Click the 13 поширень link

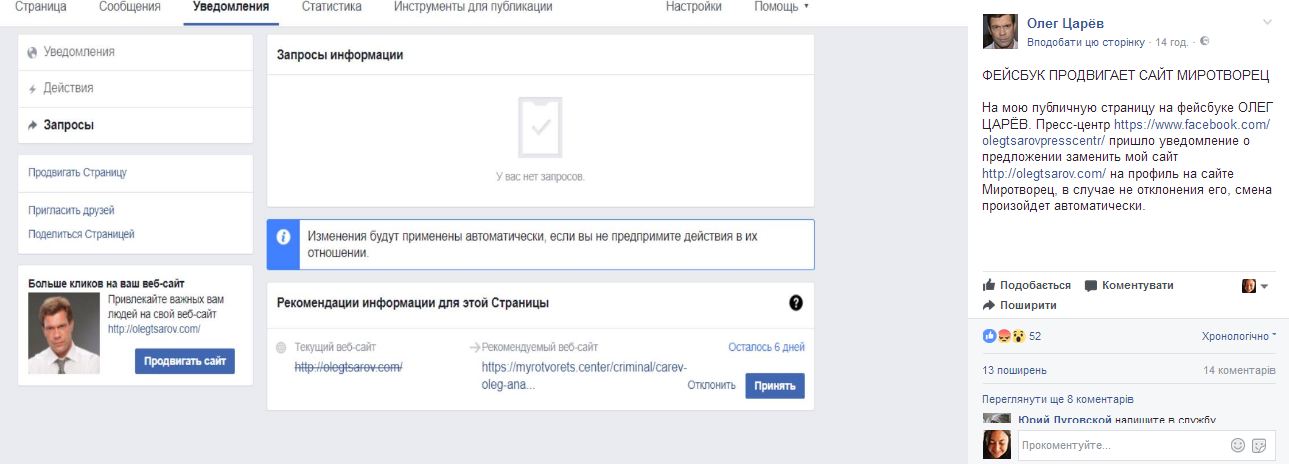pyautogui.click(x=1015, y=370)
